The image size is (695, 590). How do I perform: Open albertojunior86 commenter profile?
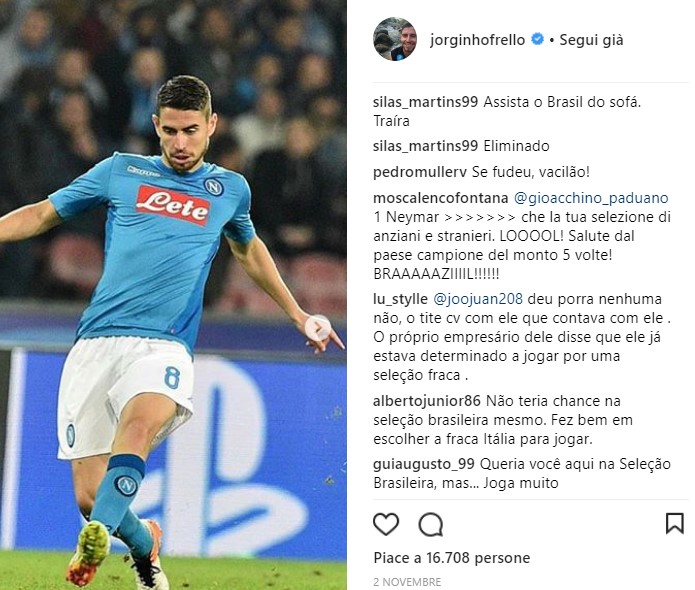point(427,401)
